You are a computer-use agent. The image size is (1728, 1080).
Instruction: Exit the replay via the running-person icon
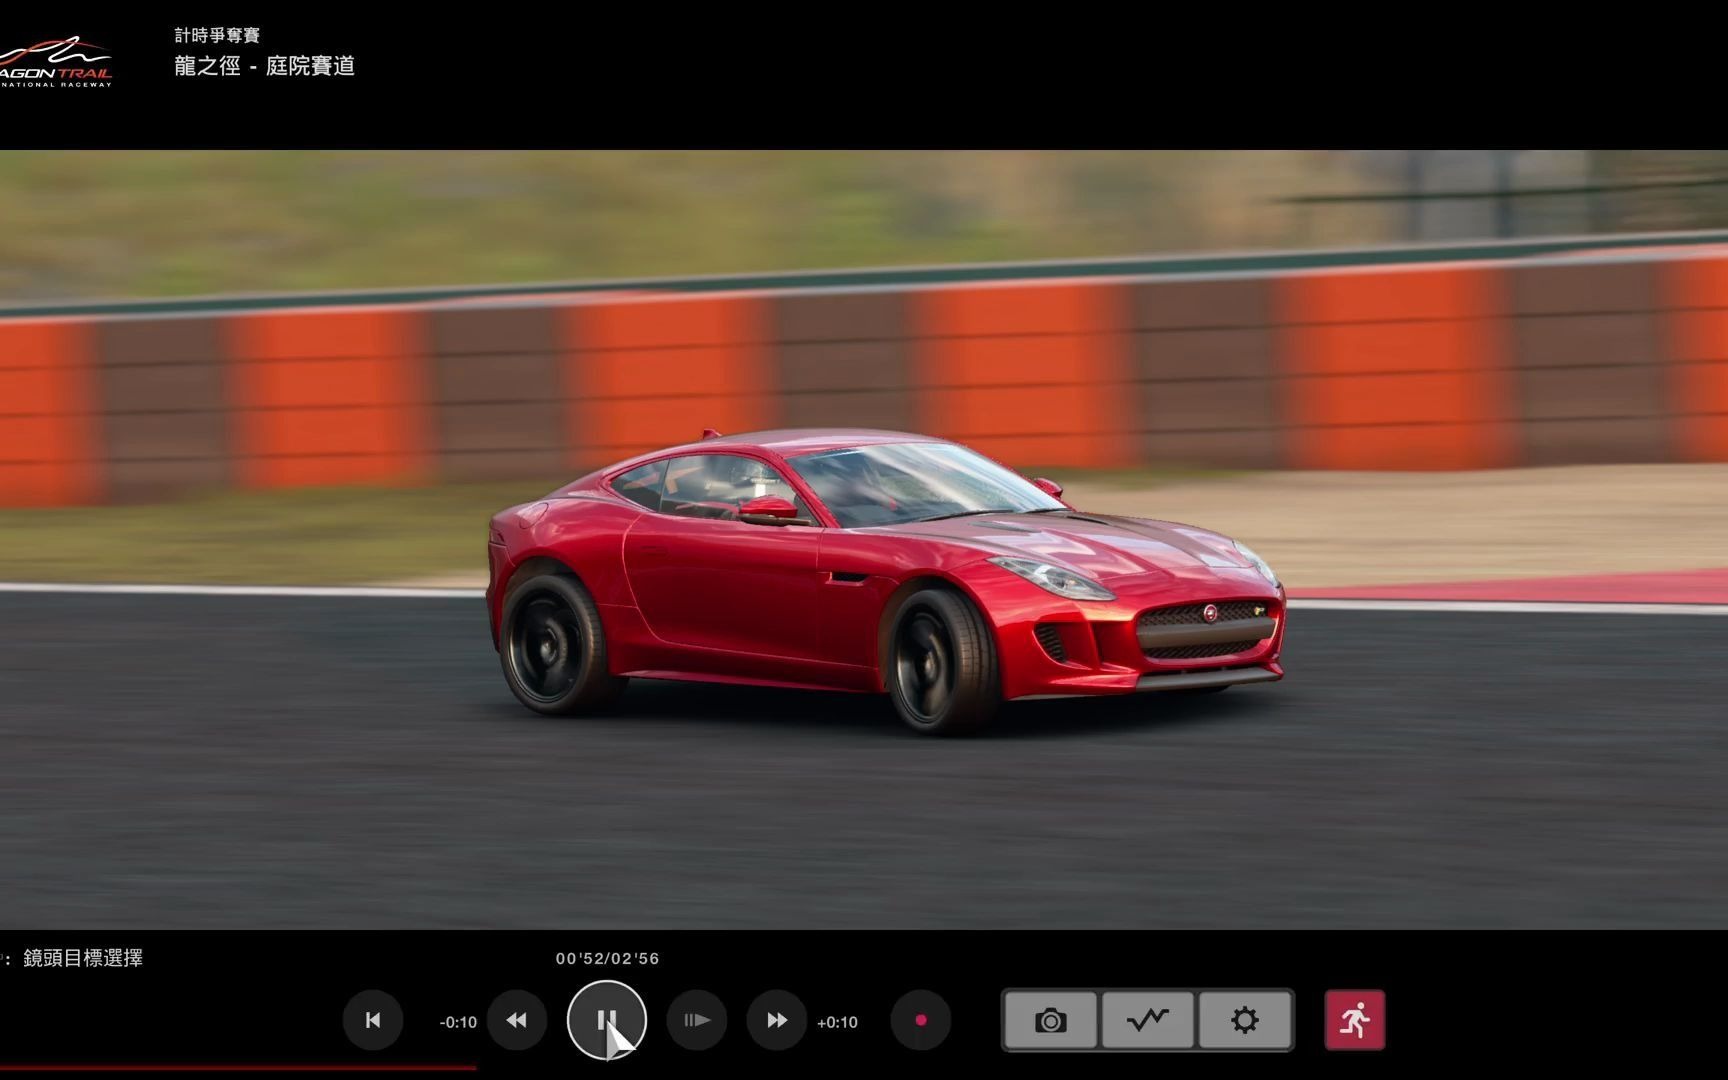point(1355,1020)
